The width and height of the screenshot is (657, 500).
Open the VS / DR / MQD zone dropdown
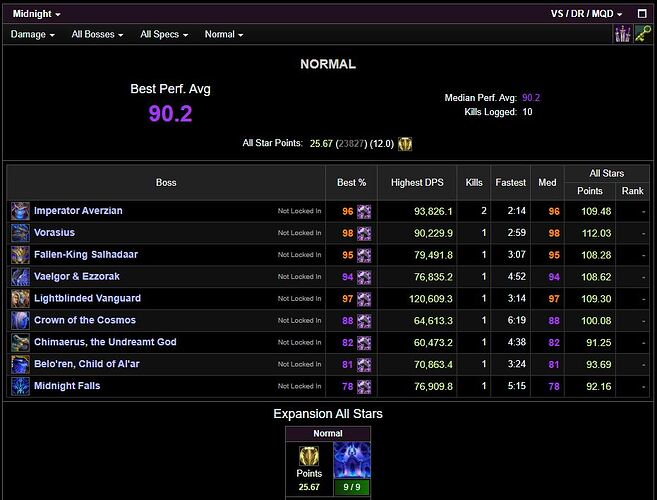[586, 14]
